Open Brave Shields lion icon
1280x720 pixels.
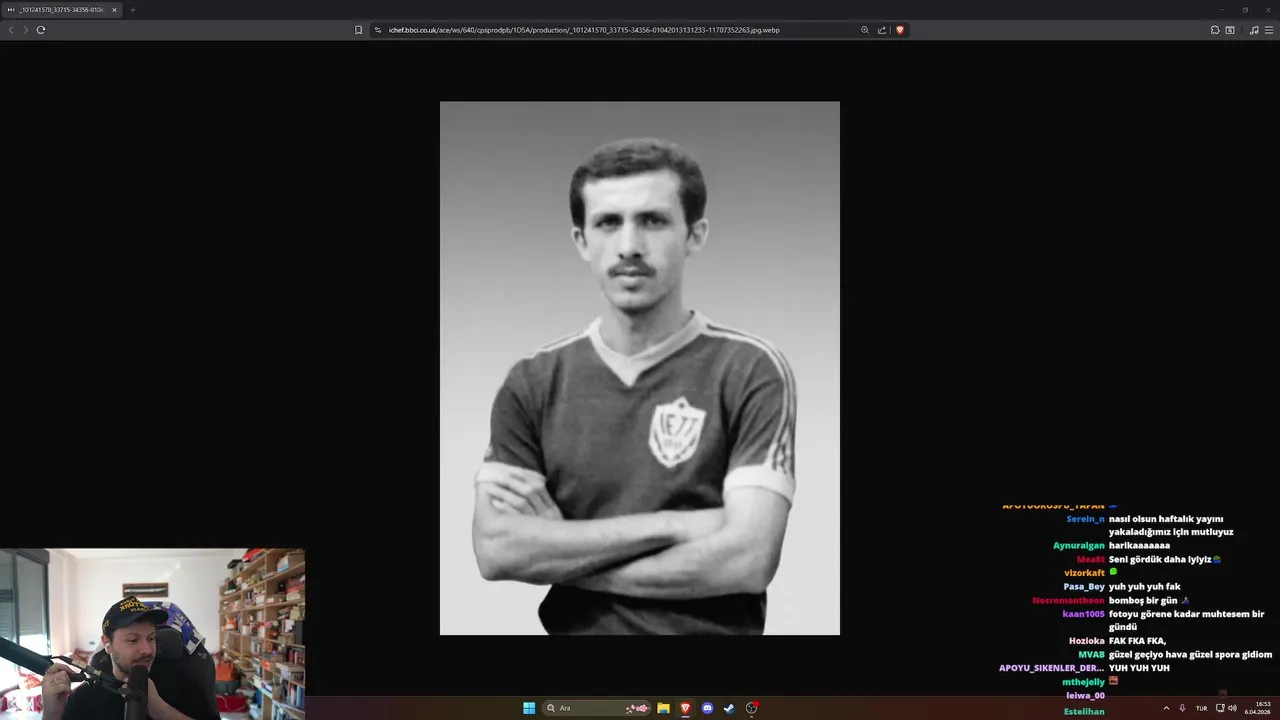pyautogui.click(x=900, y=30)
